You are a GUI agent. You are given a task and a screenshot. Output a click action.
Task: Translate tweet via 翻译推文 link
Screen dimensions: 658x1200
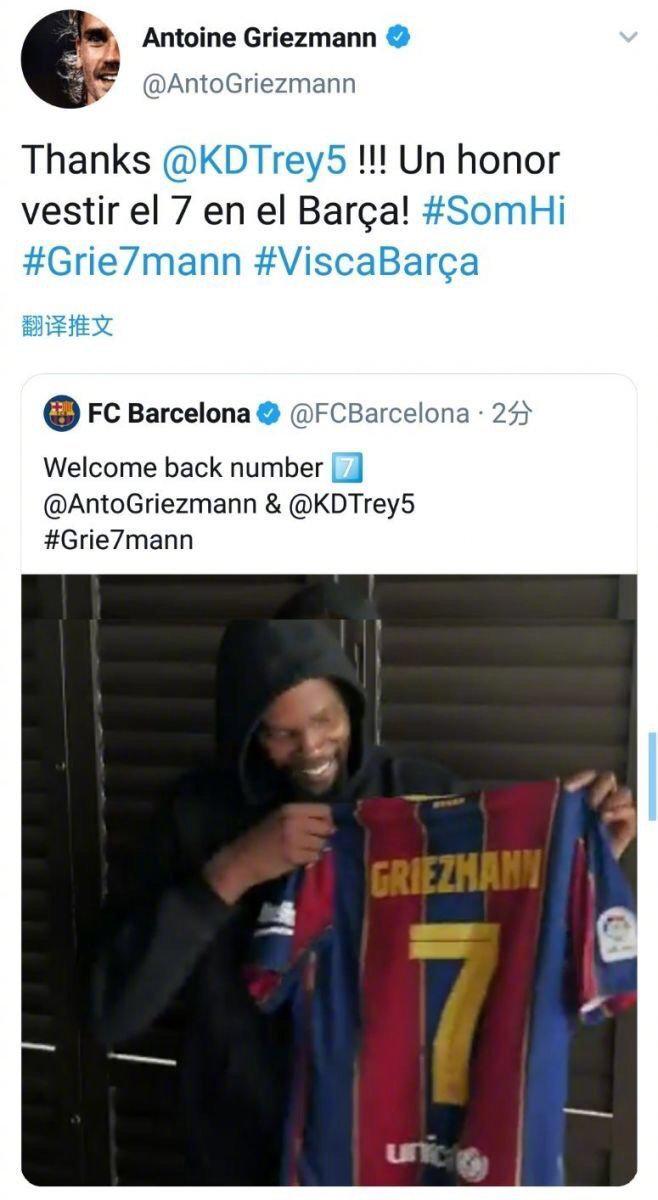click(67, 326)
